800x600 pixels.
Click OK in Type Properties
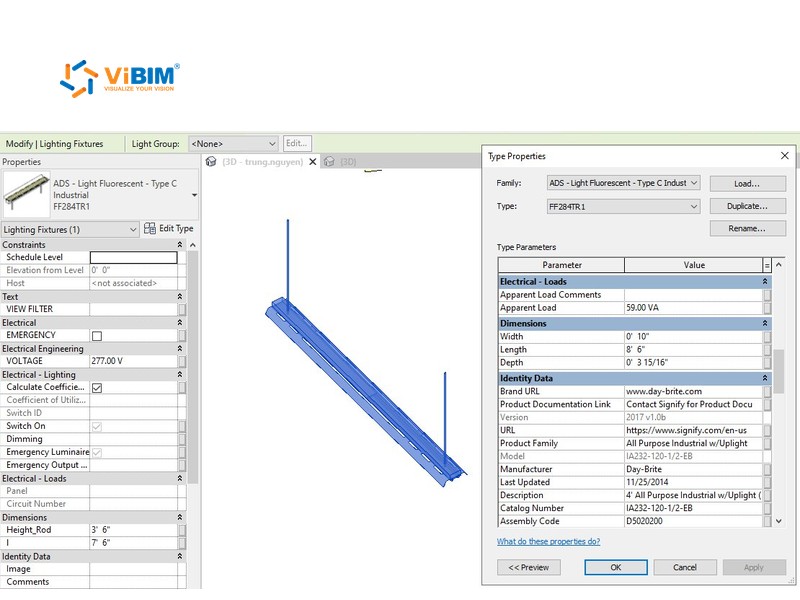coord(616,567)
